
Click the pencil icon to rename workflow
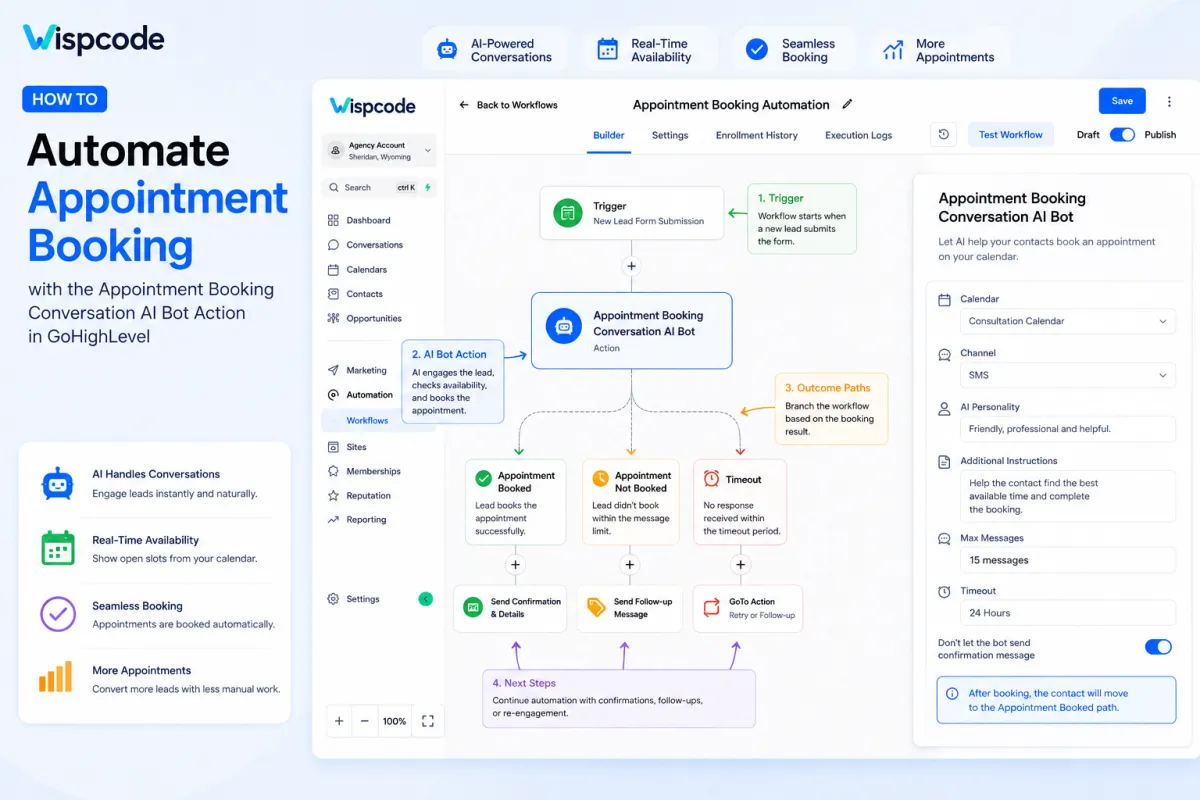pos(847,104)
